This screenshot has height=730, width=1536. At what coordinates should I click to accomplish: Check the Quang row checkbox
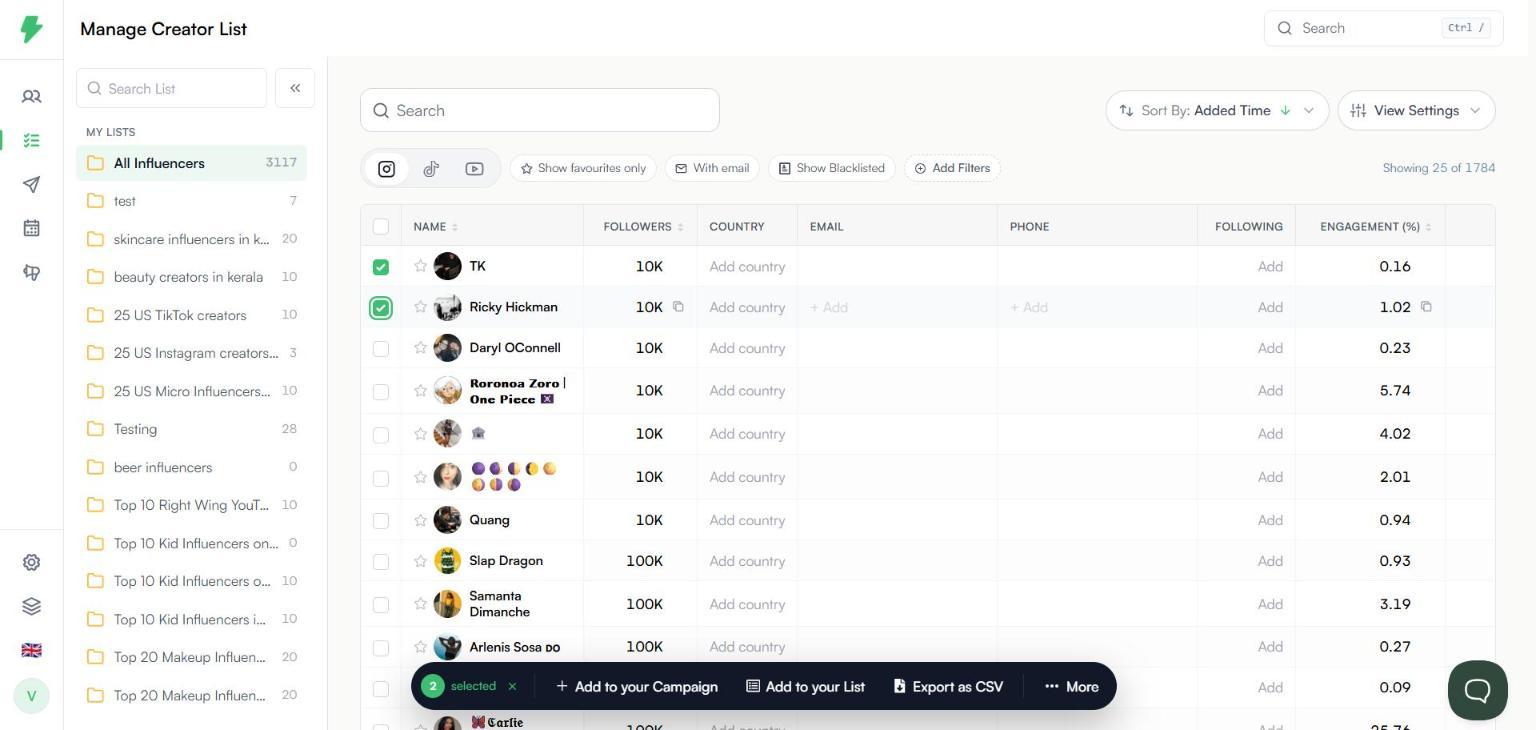(381, 521)
